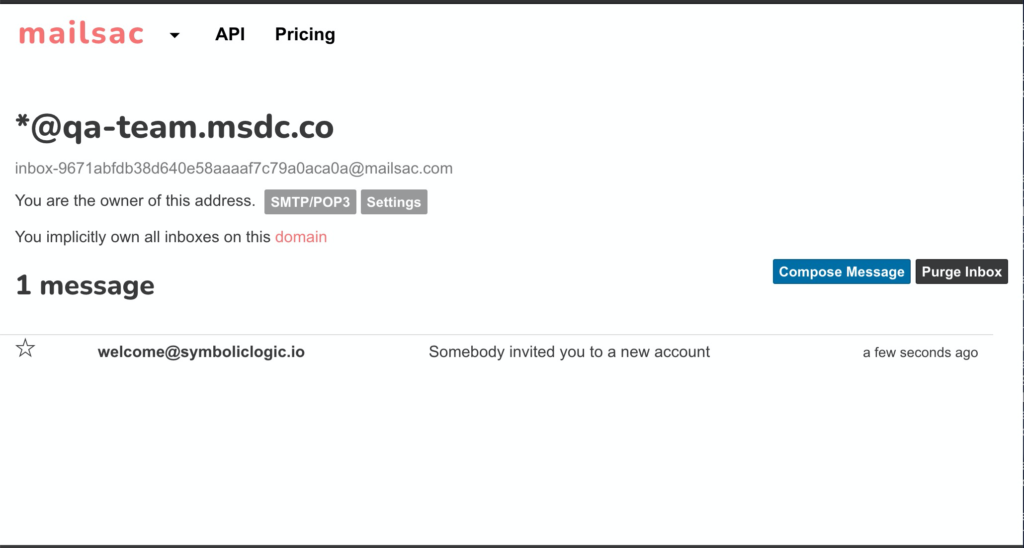
Task: Follow the pink domain link
Action: [x=301, y=237]
